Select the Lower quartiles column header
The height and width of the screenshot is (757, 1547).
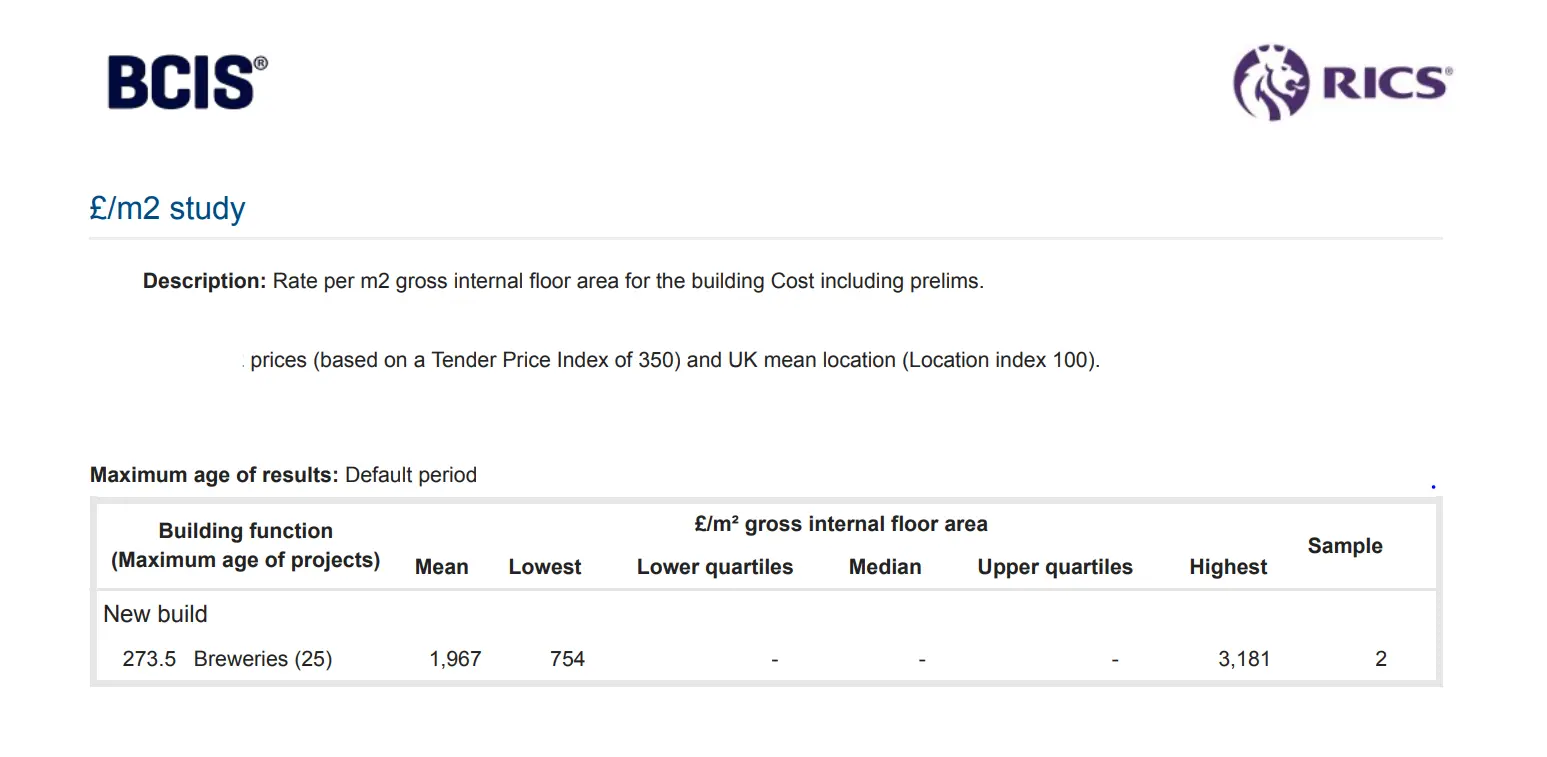[x=715, y=567]
